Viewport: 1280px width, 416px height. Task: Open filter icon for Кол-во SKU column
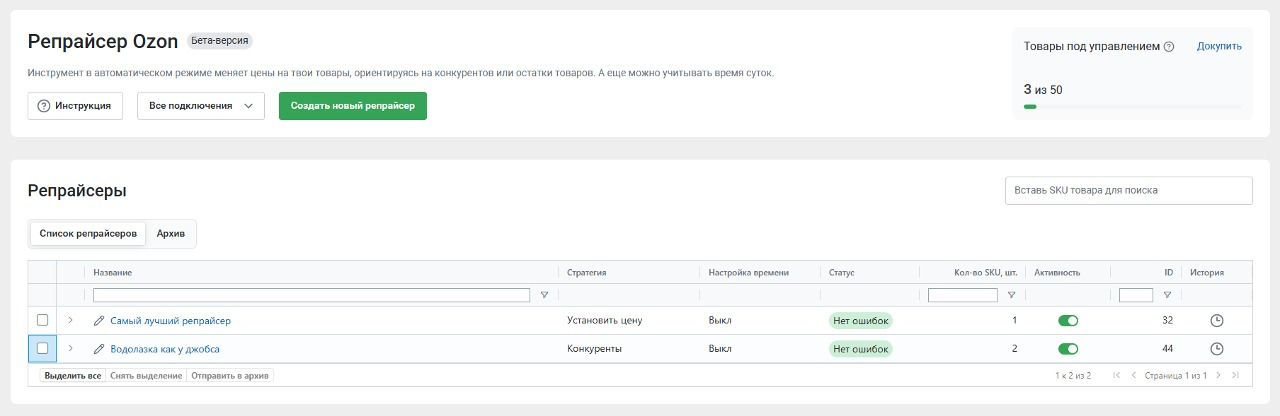(x=1011, y=295)
